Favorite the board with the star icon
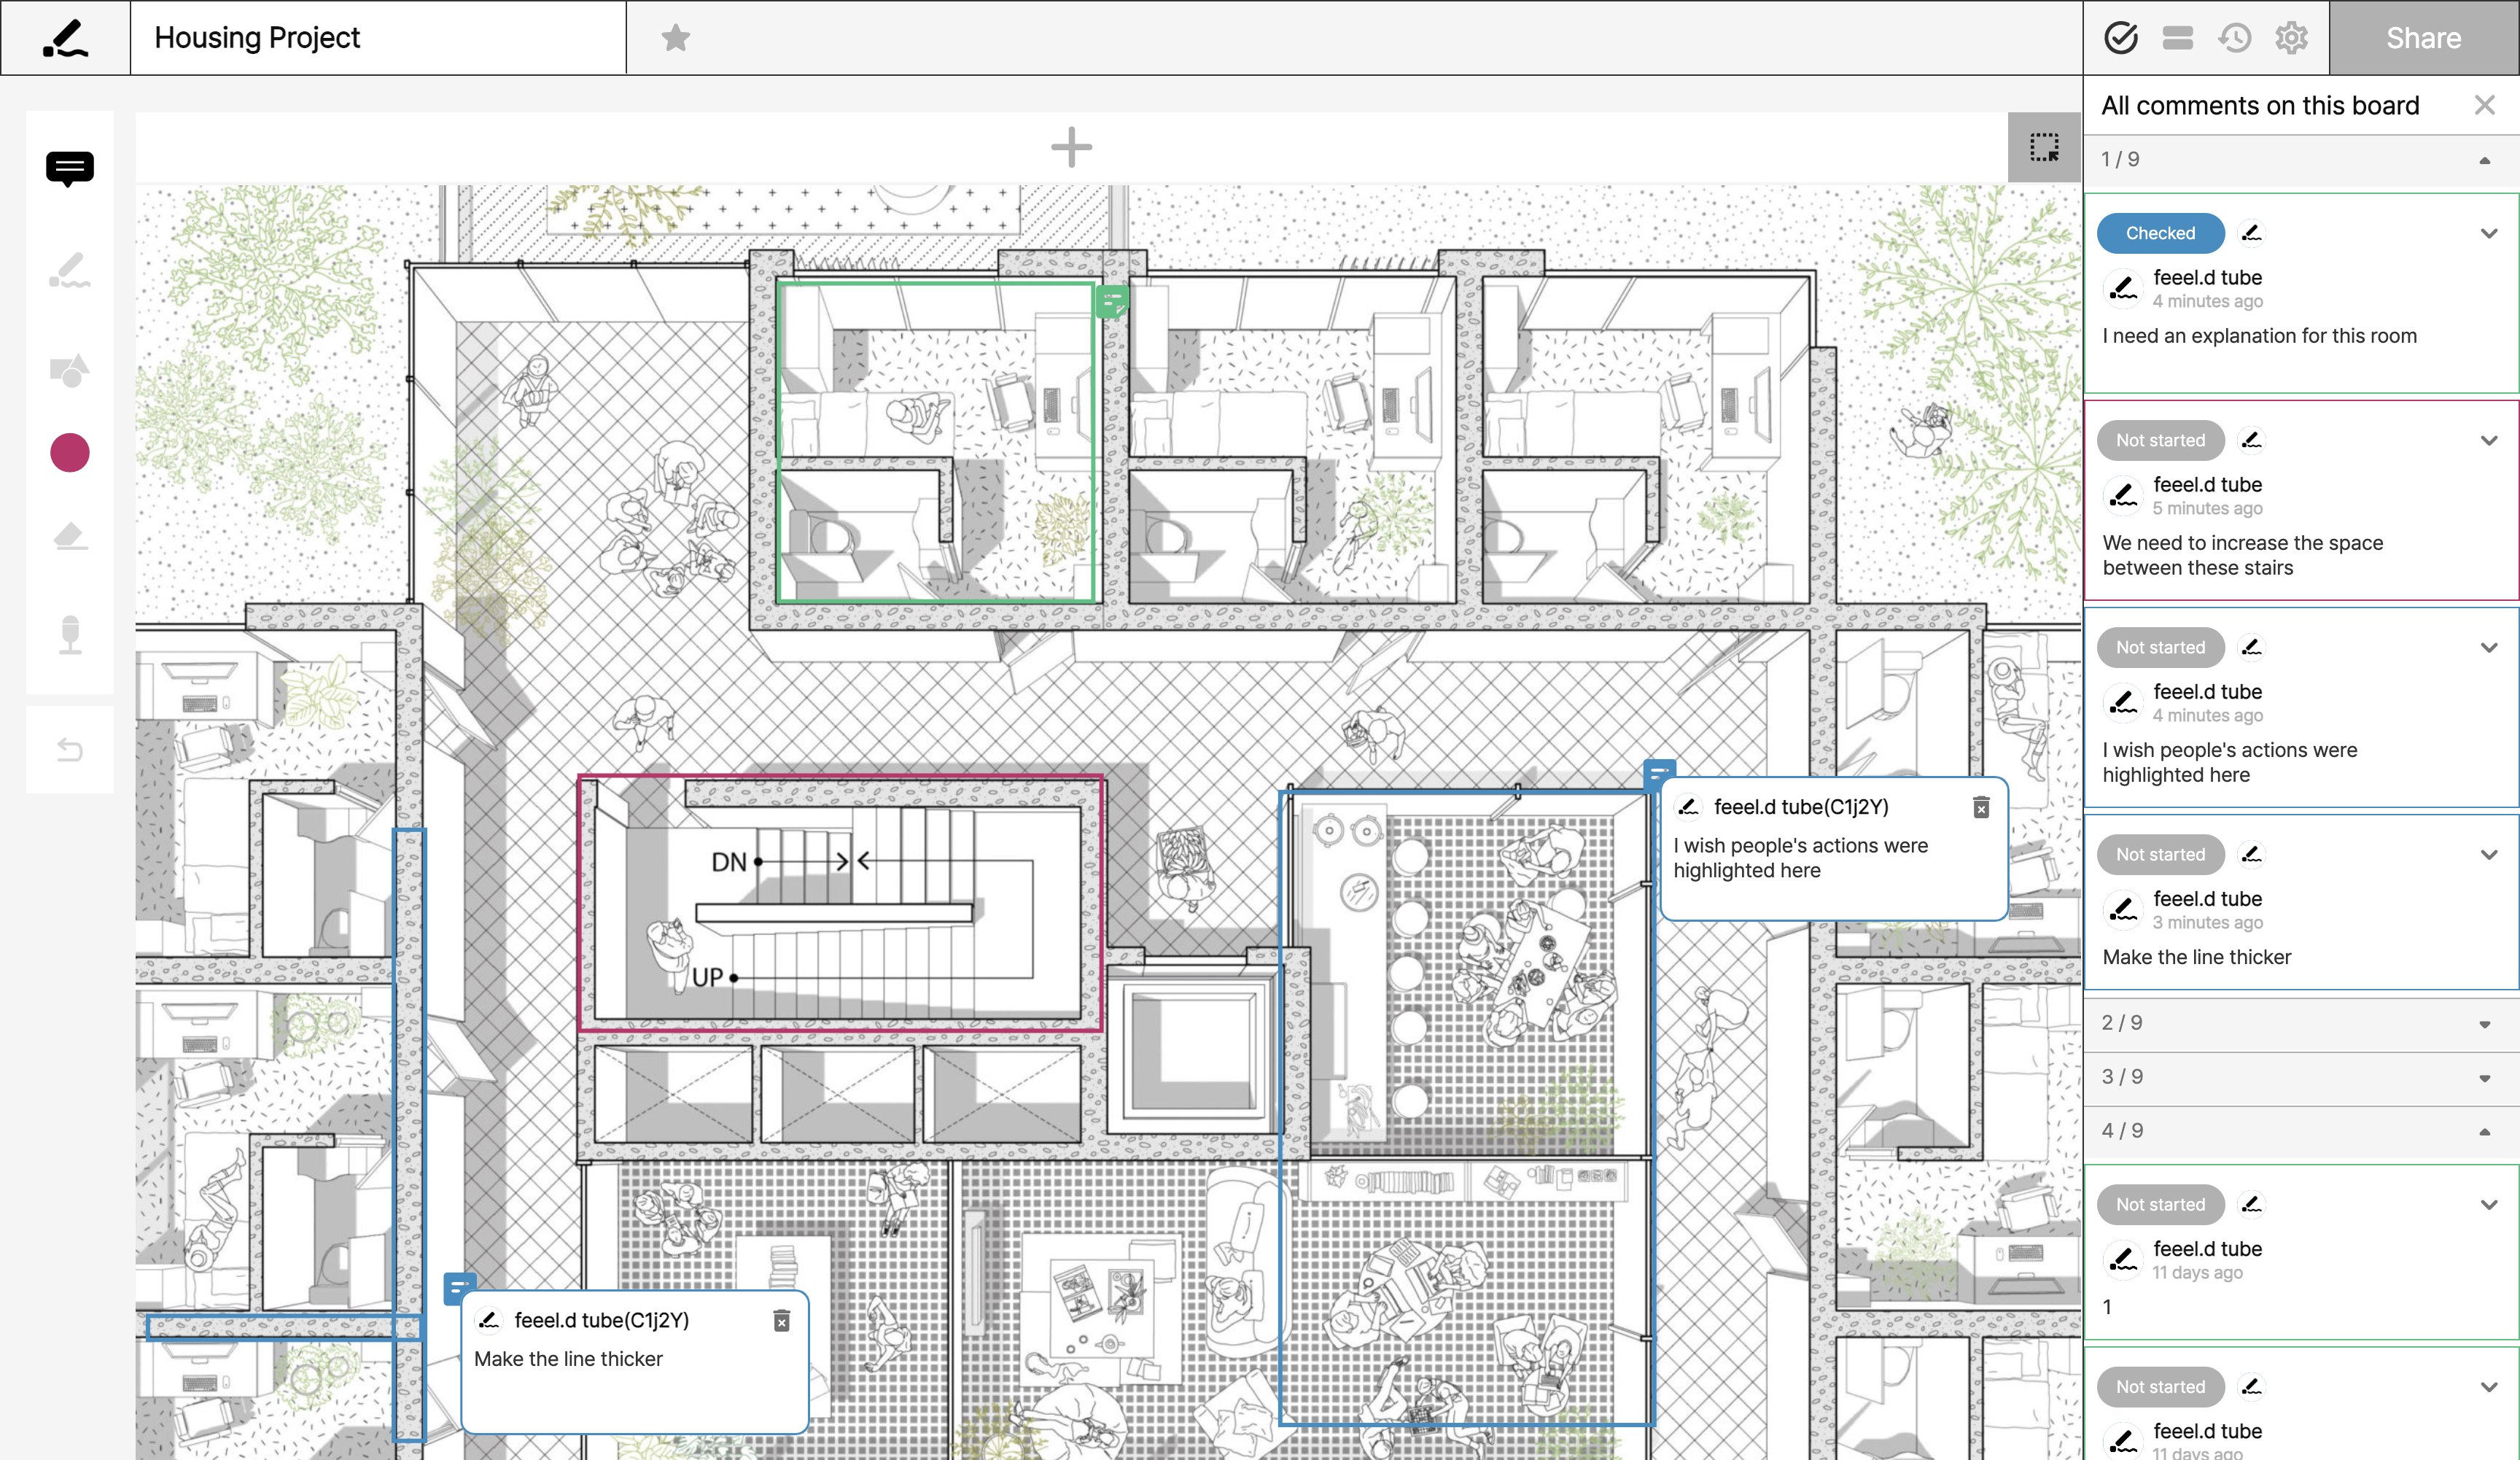The width and height of the screenshot is (2520, 1460). (x=676, y=38)
